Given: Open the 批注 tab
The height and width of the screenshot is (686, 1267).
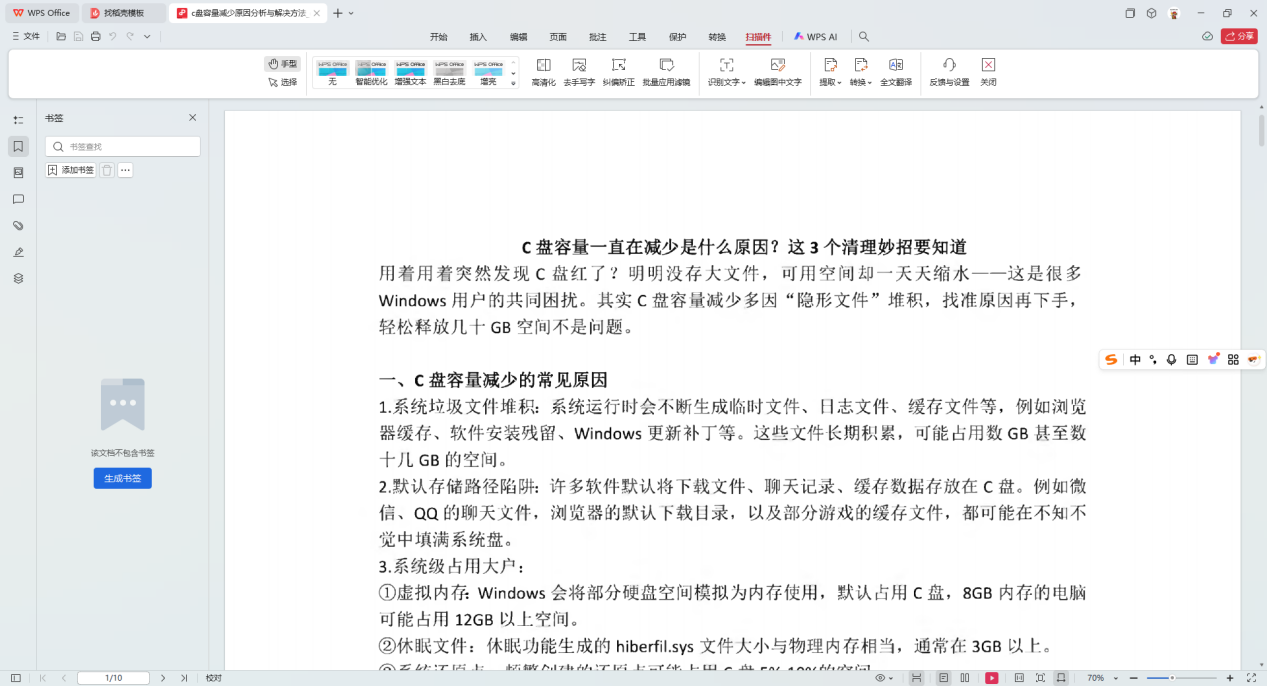Looking at the screenshot, I should (x=598, y=37).
